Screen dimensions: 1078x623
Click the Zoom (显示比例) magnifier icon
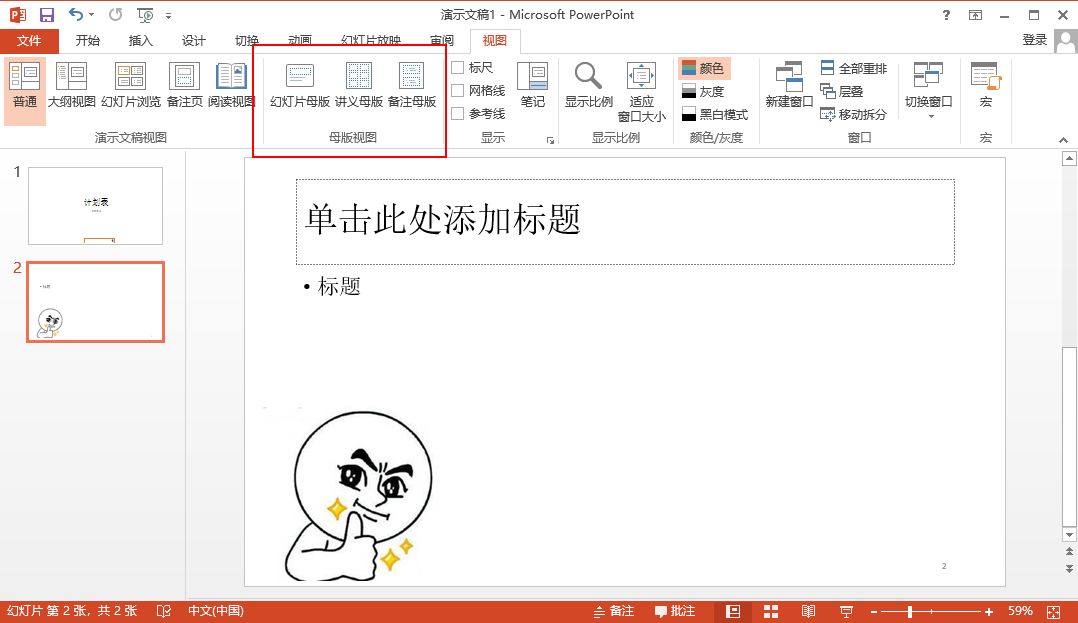[588, 77]
